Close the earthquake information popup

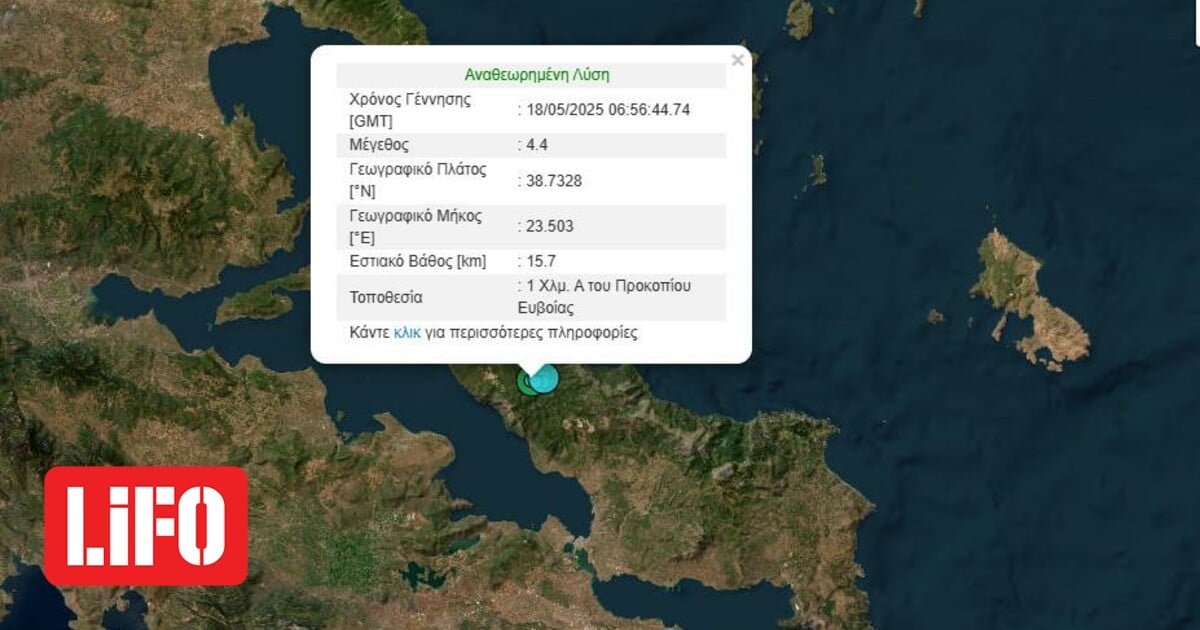737,58
